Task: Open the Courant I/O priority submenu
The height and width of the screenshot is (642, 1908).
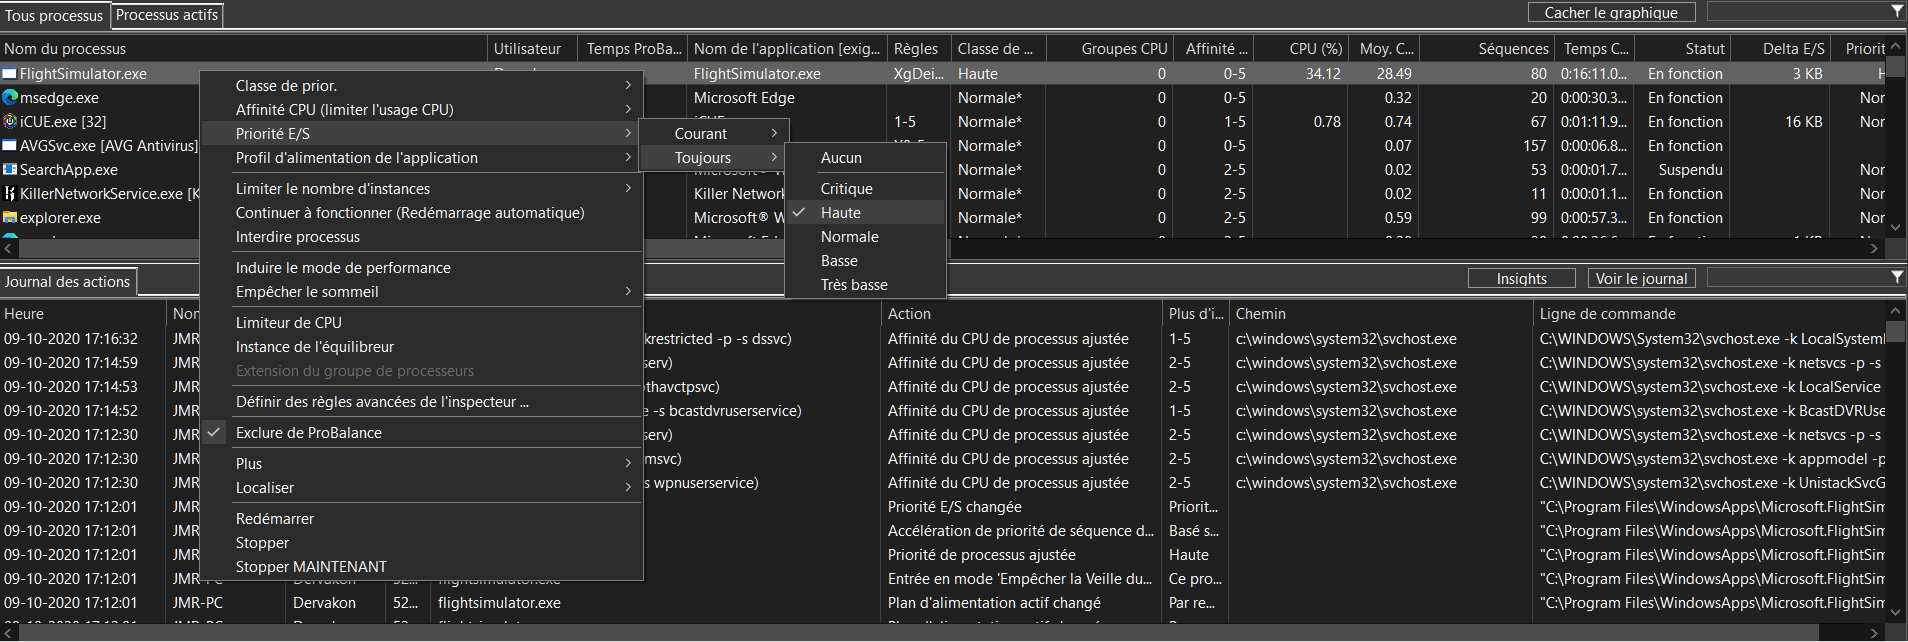Action: (714, 134)
